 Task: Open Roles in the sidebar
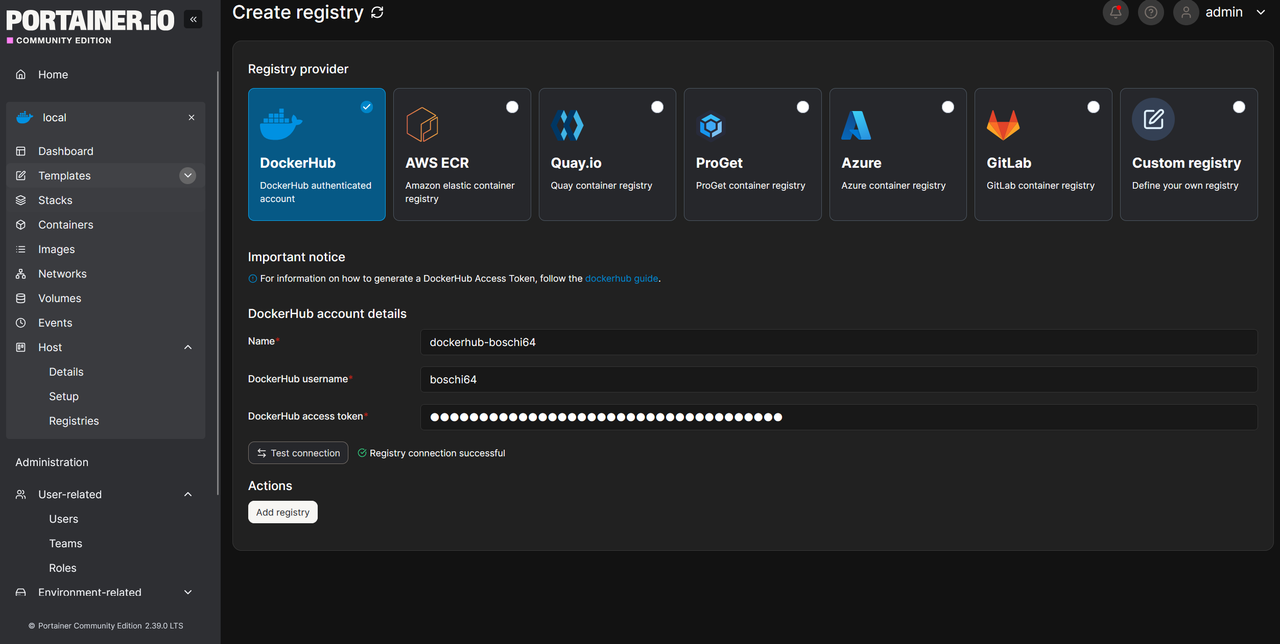63,568
